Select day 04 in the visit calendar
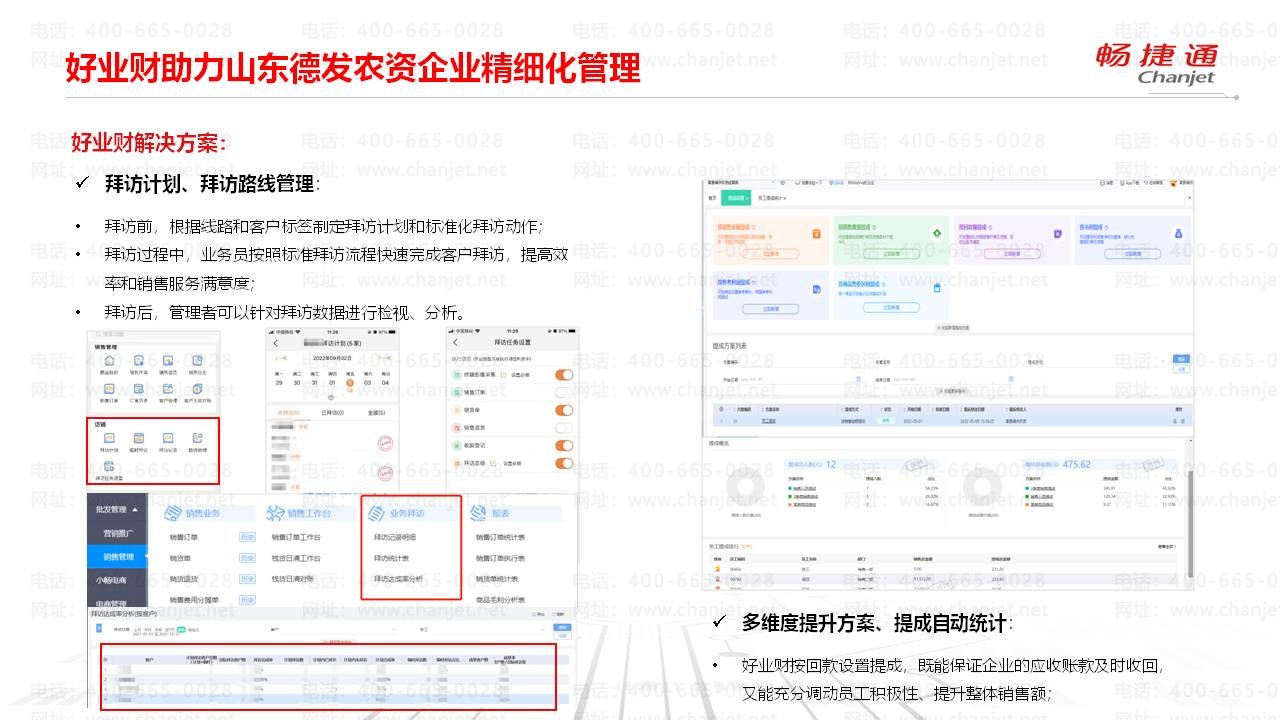This screenshot has height=720, width=1280. [x=386, y=382]
